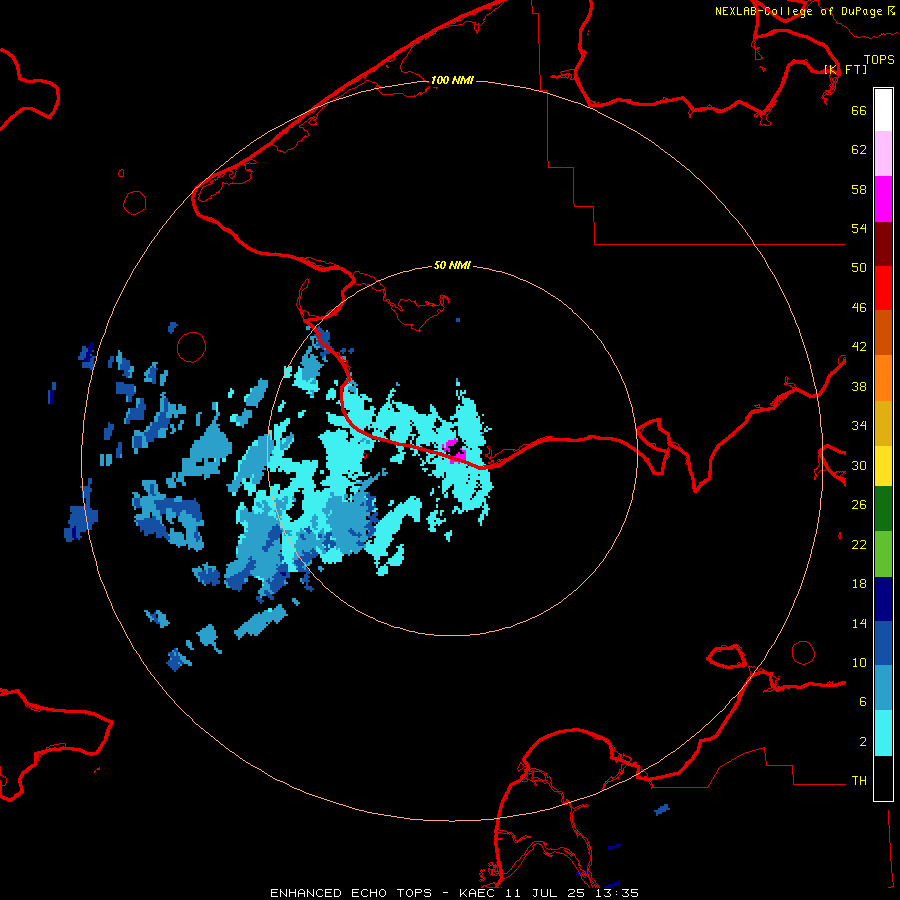900x900 pixels.
Task: Click the legend value 66
Action: (x=859, y=110)
